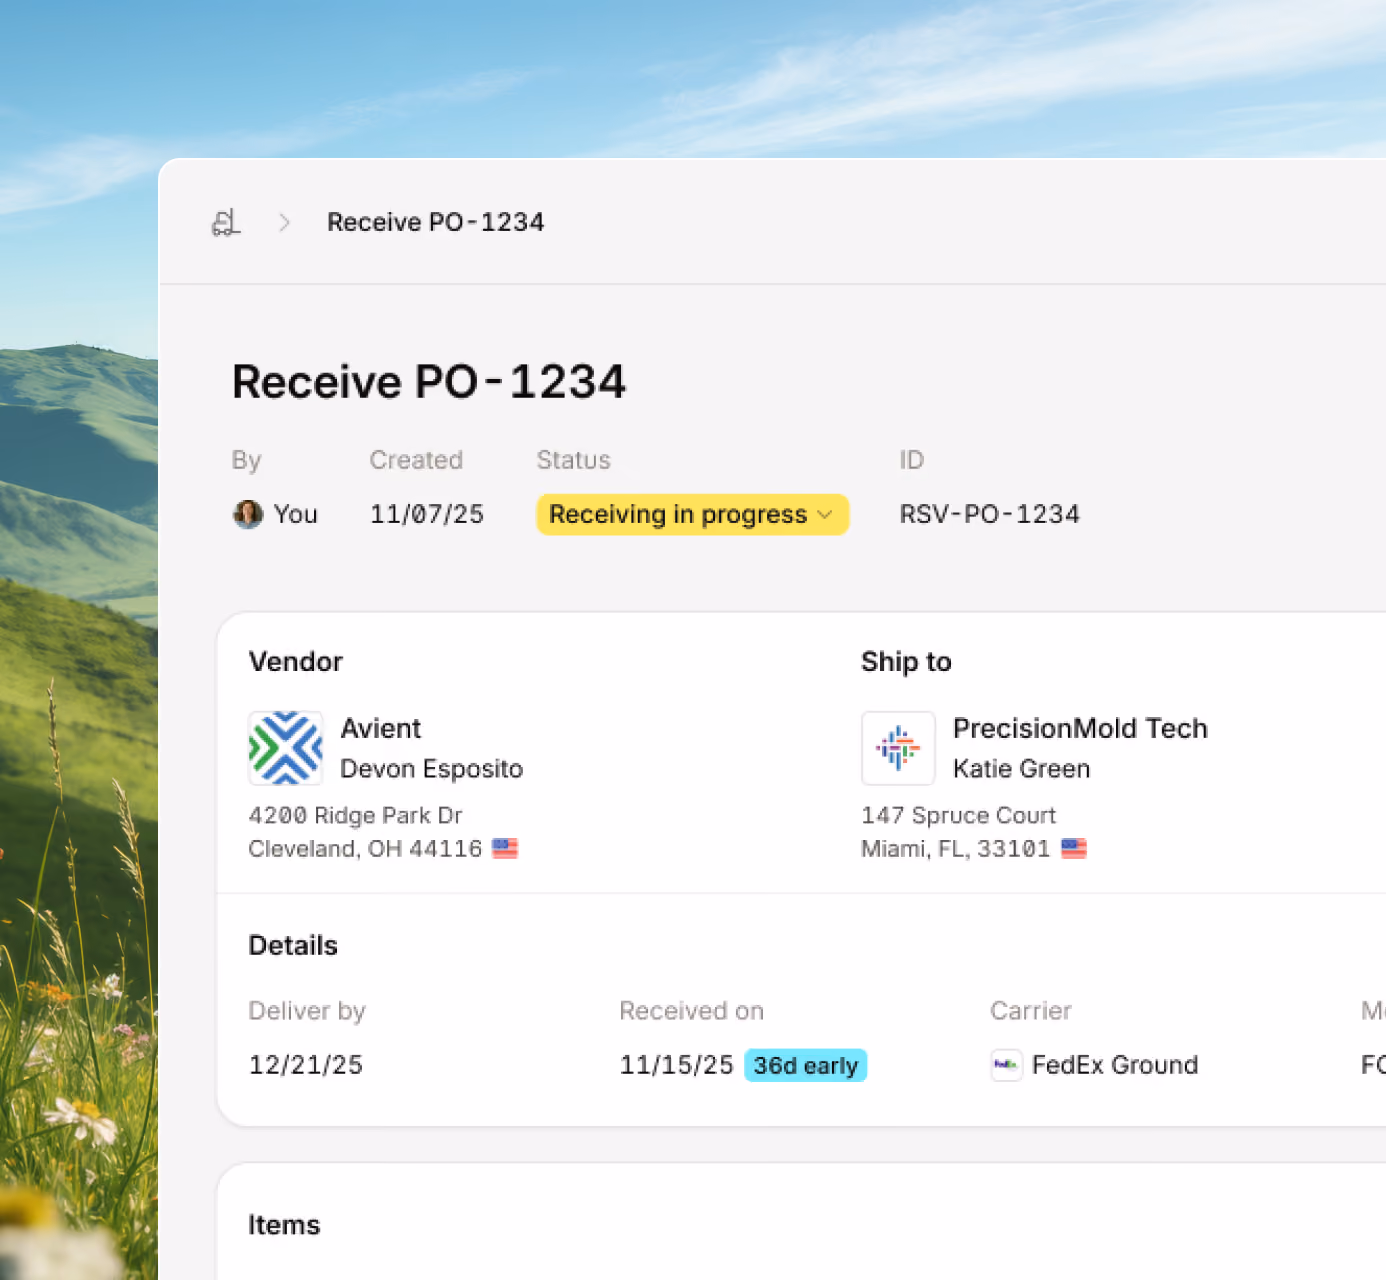
Task: Click the ID value RSV-PO-1234
Action: pos(990,514)
